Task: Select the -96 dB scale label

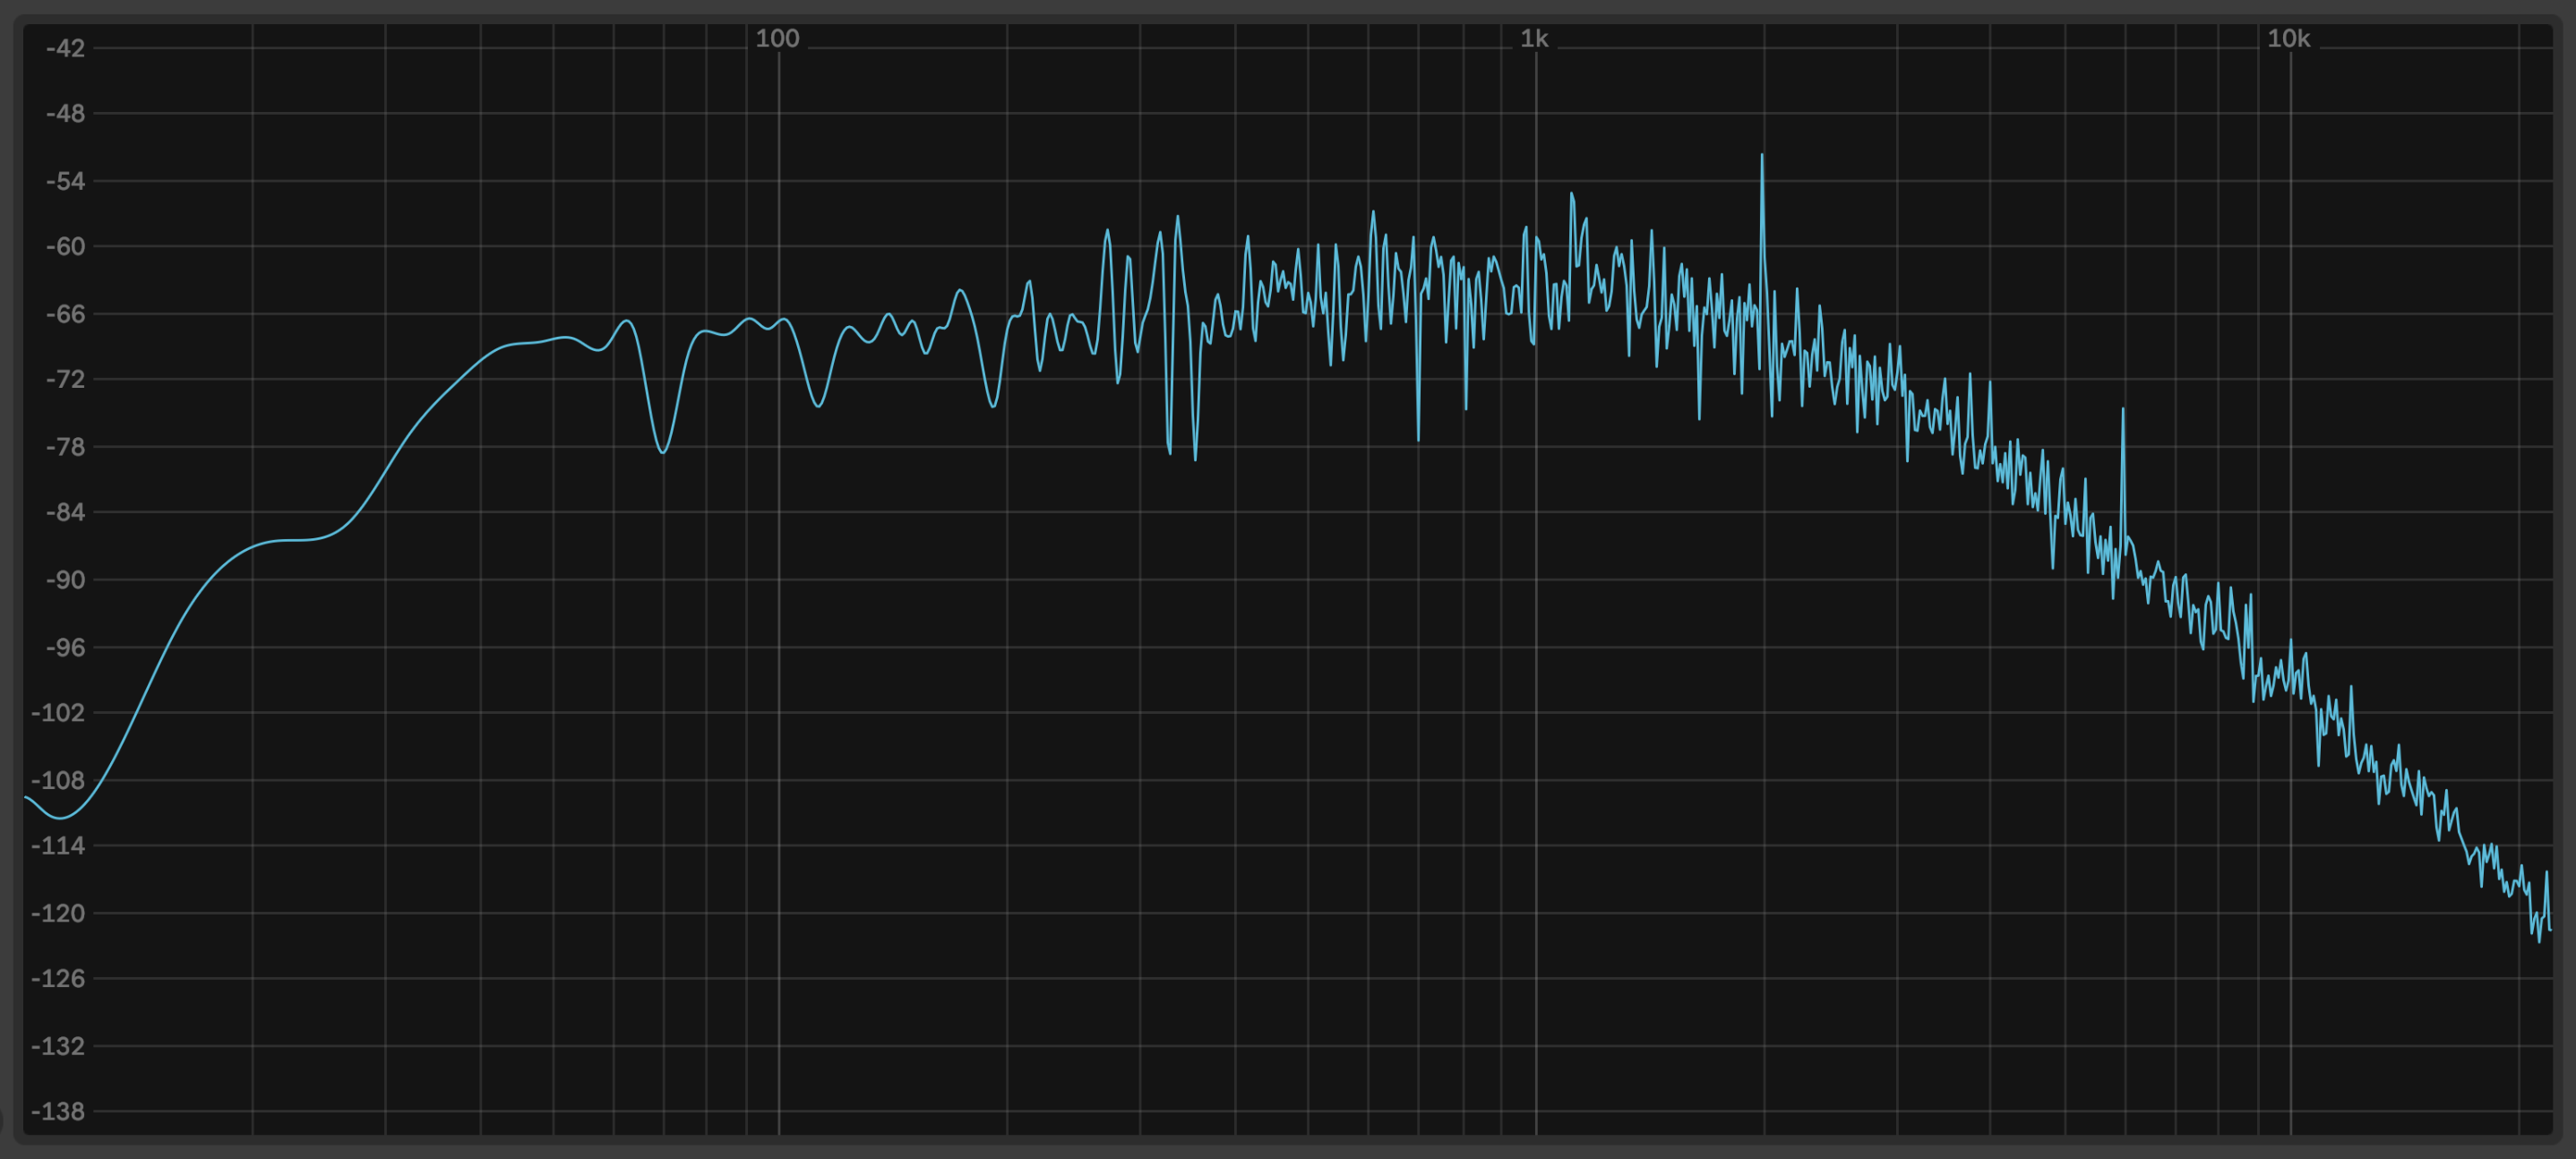Action: (65, 647)
